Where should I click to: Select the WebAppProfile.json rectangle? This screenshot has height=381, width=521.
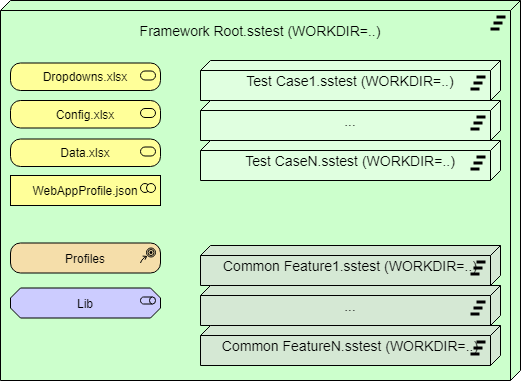tap(85, 190)
